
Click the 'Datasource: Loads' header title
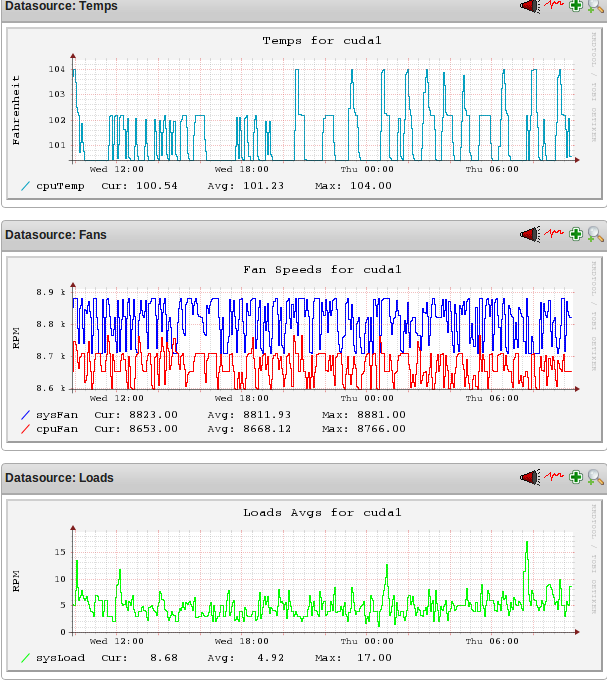[x=59, y=478]
